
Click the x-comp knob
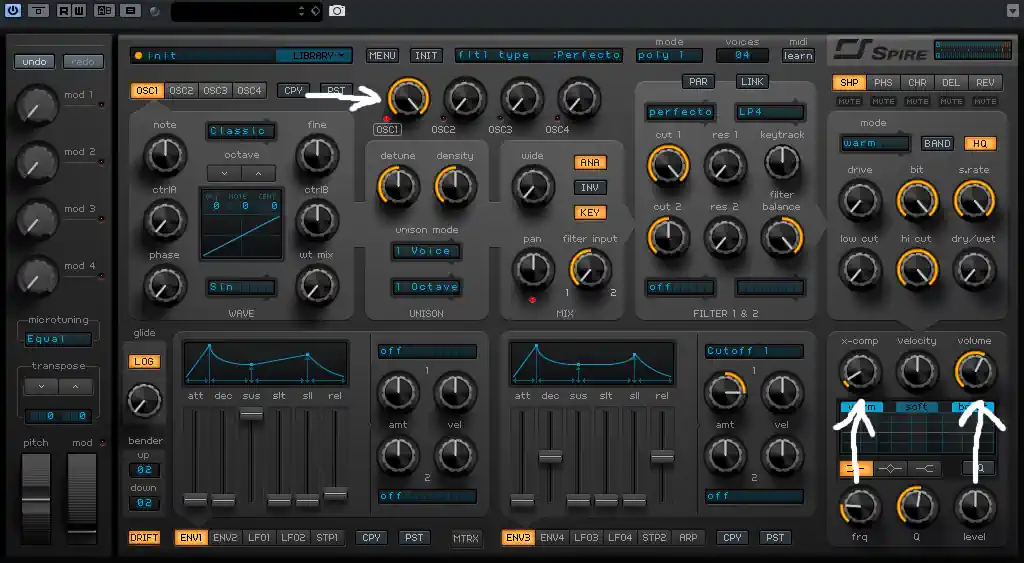[859, 371]
